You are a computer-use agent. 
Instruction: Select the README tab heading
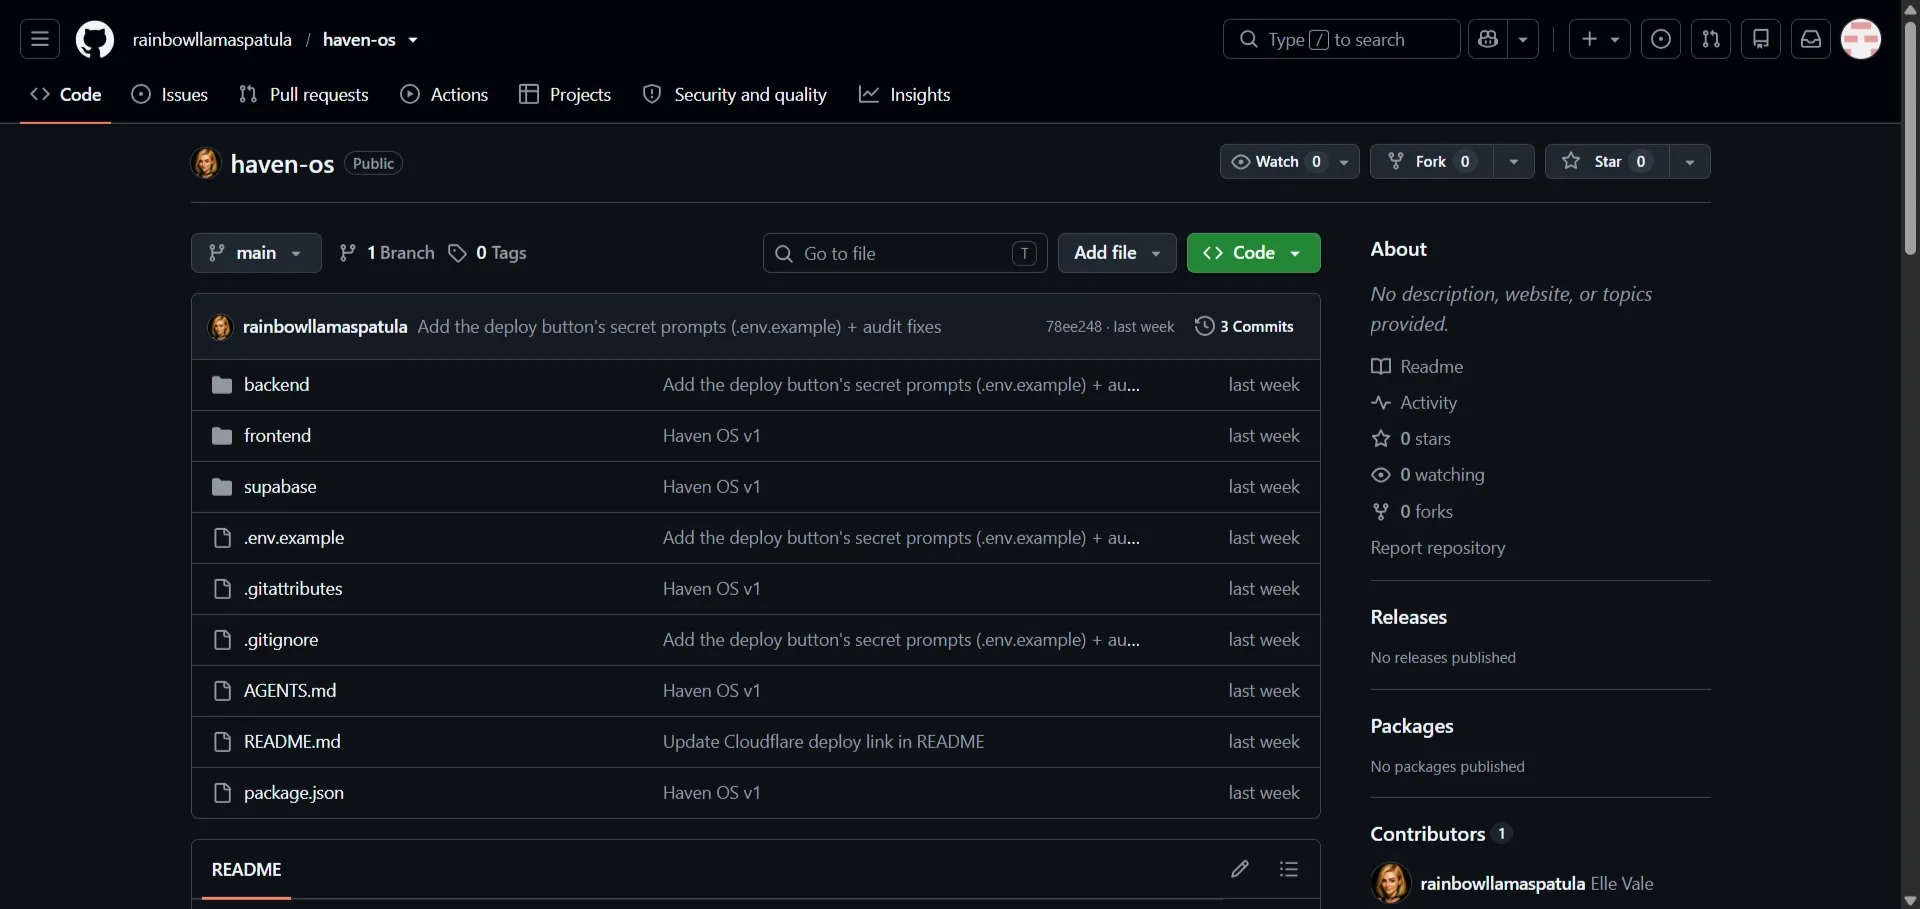click(246, 870)
